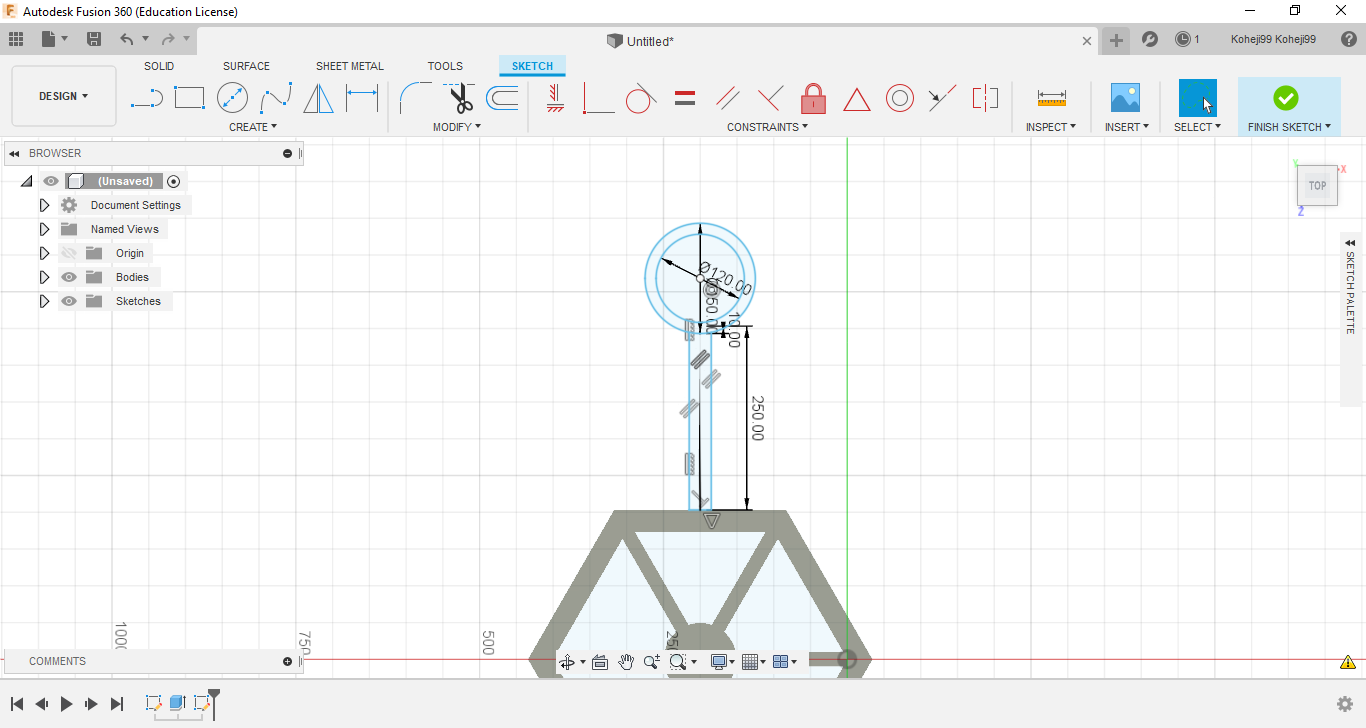Apply the Collinear constraint
This screenshot has height=728, width=1366.
click(x=942, y=98)
